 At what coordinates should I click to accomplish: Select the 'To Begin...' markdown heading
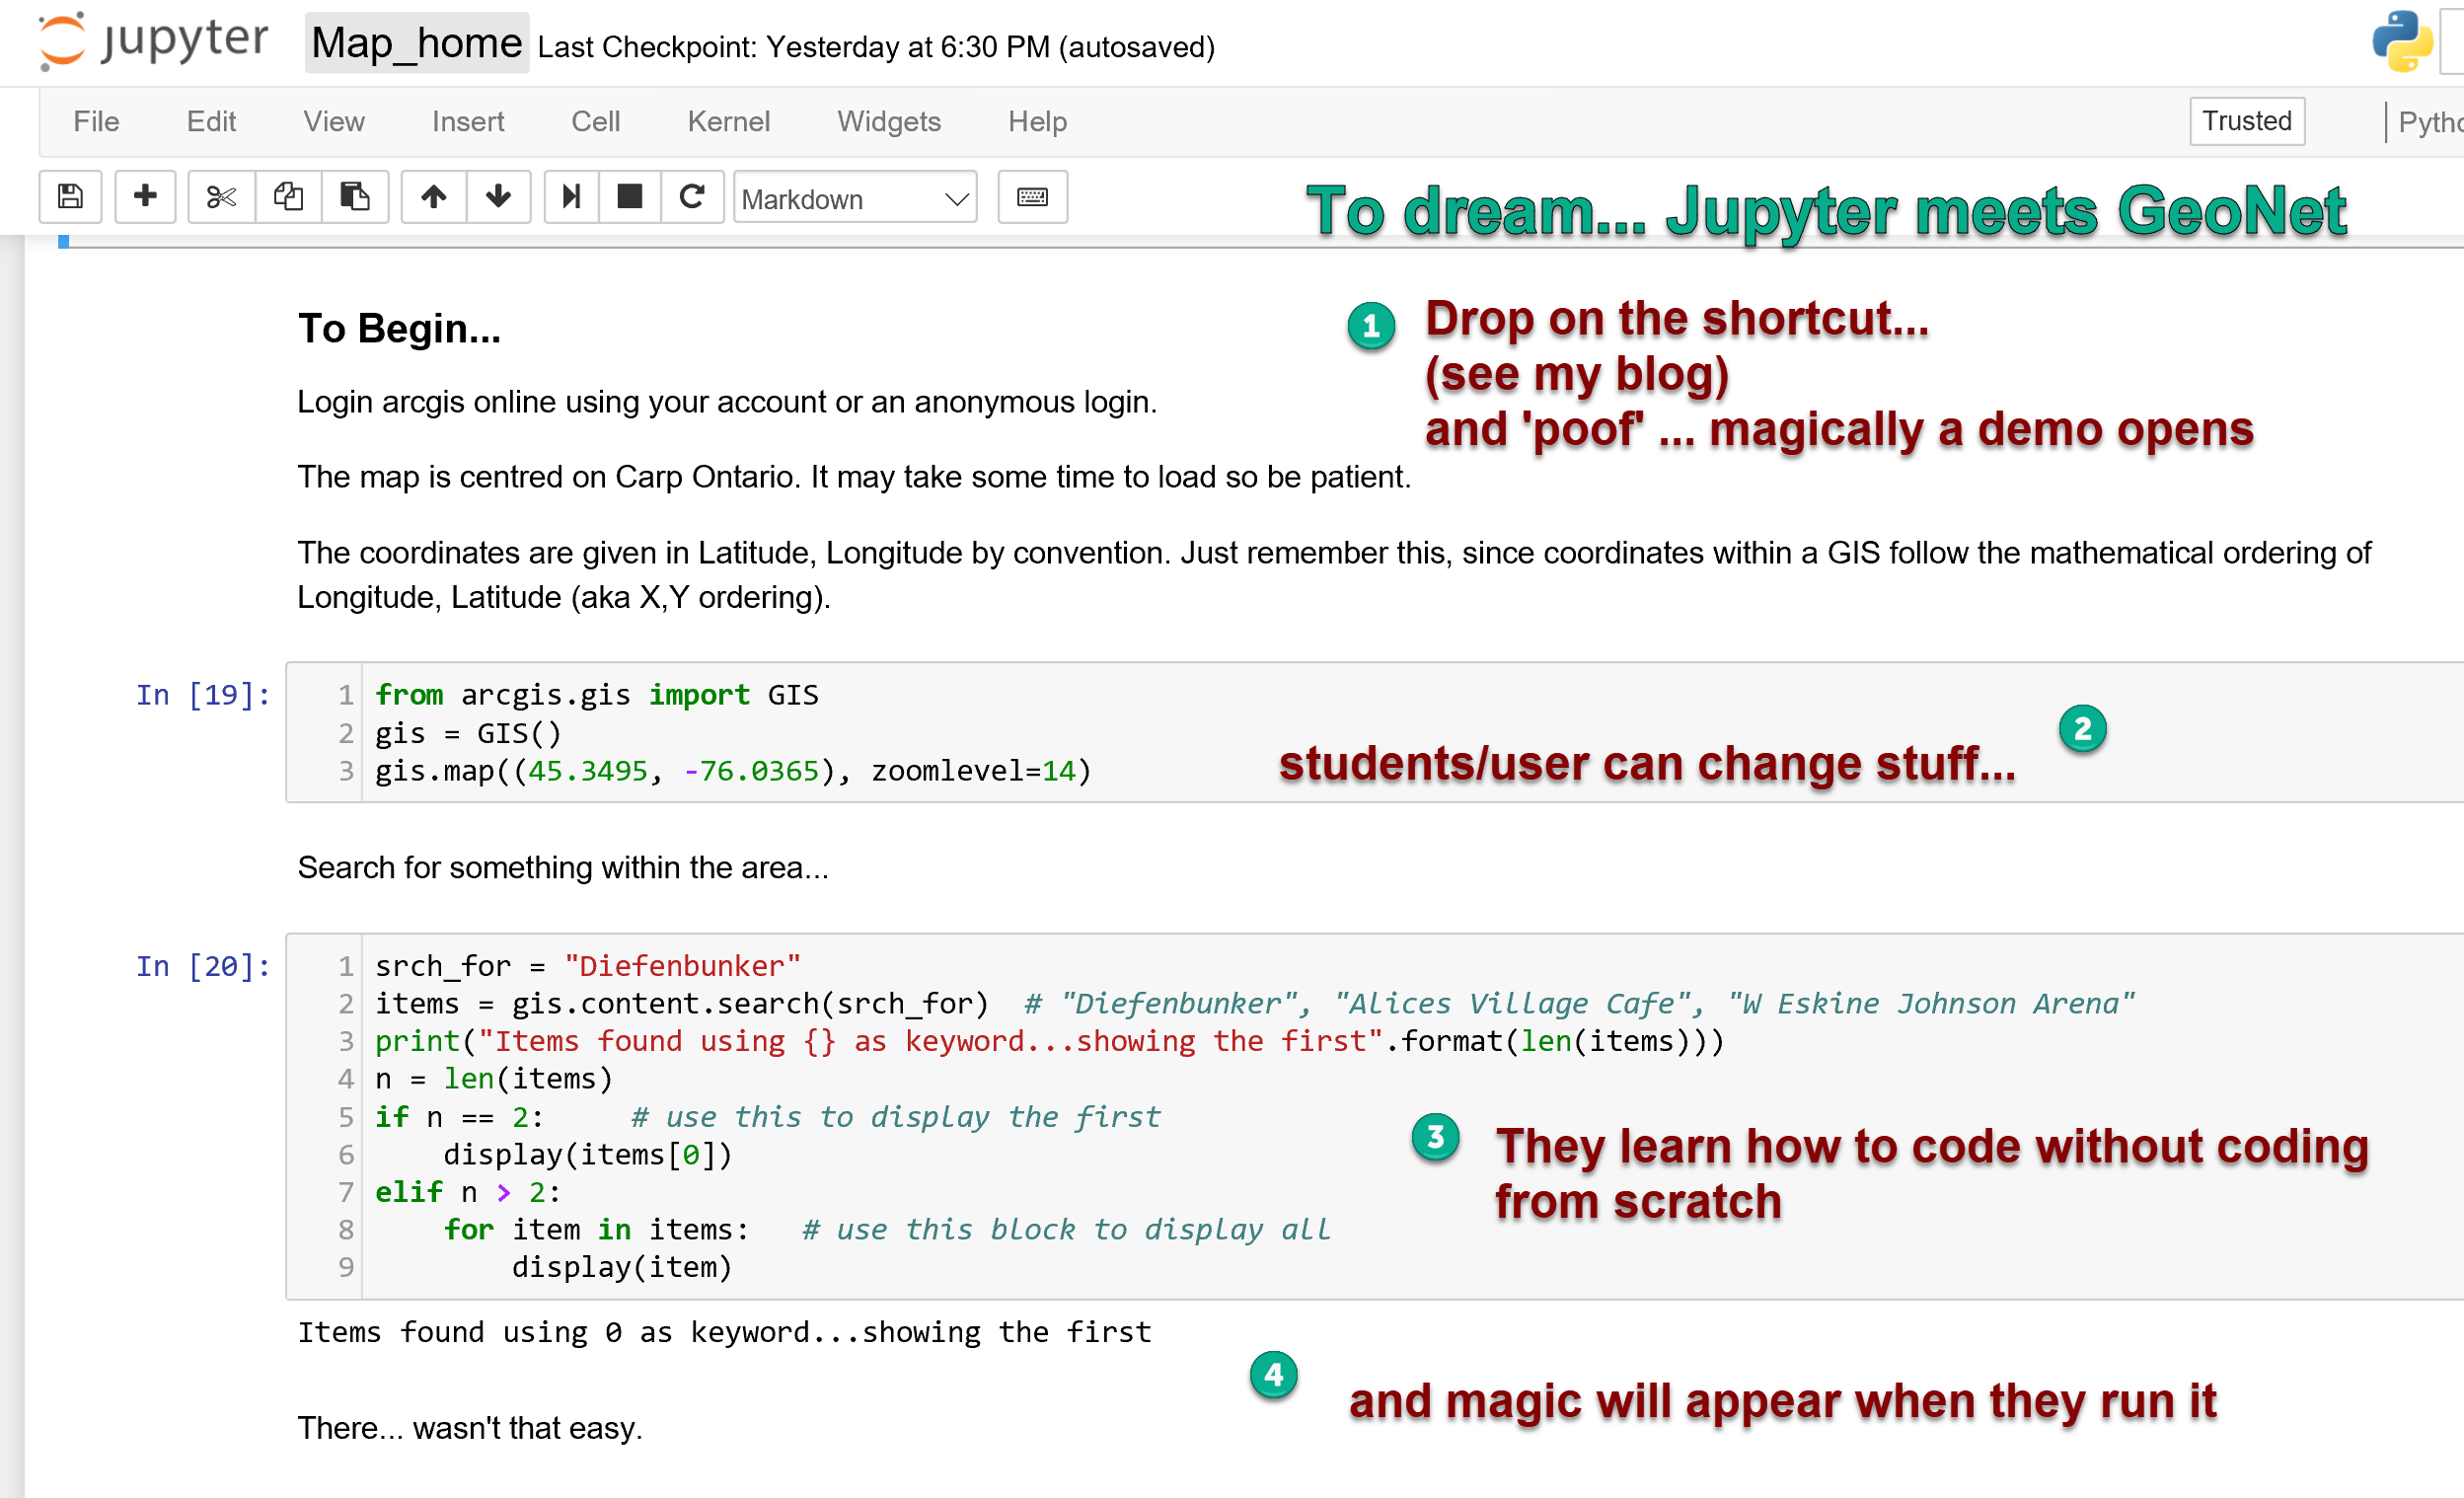pyautogui.click(x=399, y=329)
